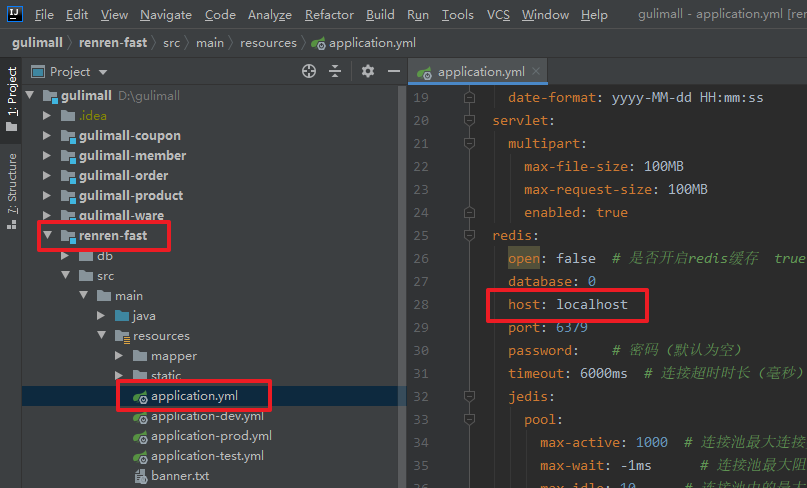
Task: Fold the servlet block at line 20
Action: (469, 120)
